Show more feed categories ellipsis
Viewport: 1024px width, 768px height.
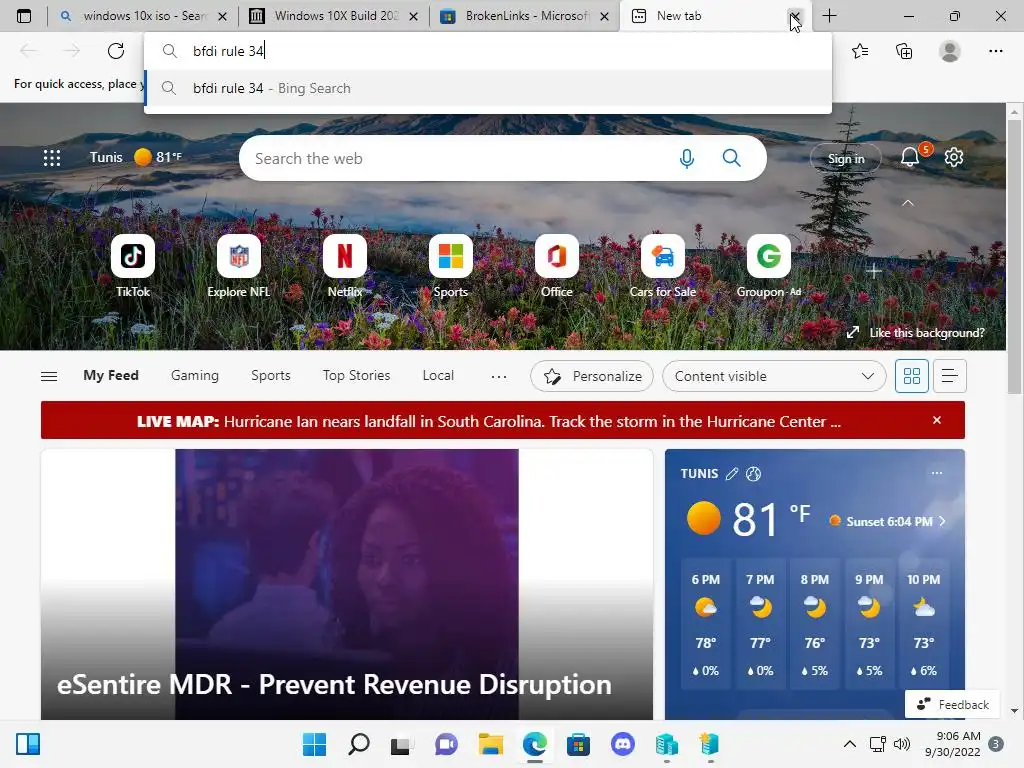tap(499, 376)
